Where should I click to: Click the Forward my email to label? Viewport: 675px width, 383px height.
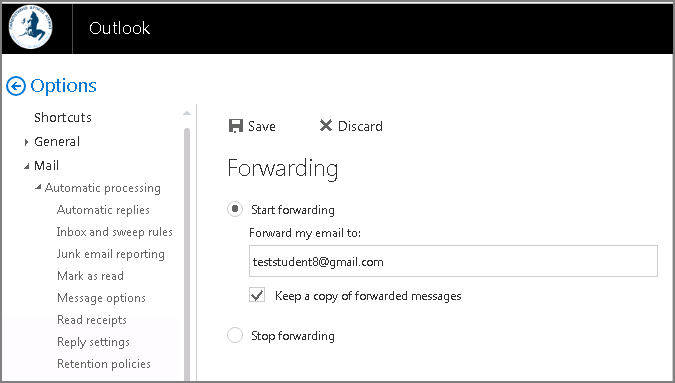305,233
